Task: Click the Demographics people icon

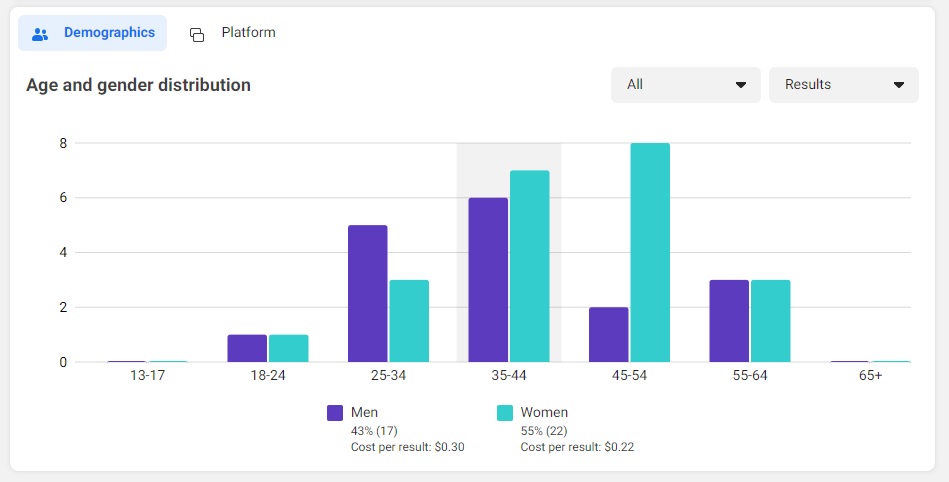Action: 40,33
